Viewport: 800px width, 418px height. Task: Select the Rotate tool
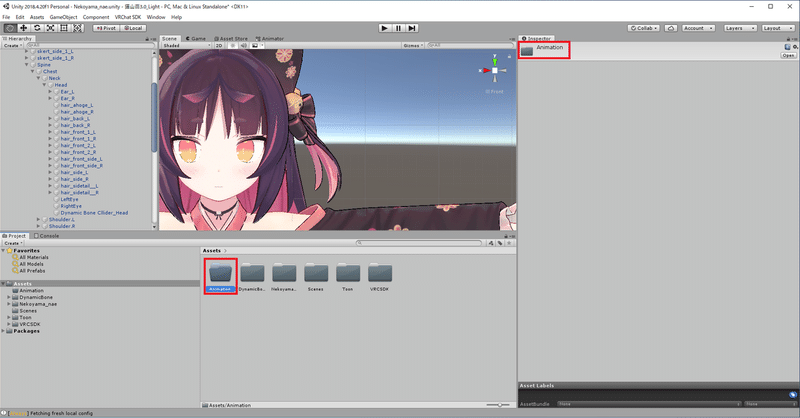(37, 28)
